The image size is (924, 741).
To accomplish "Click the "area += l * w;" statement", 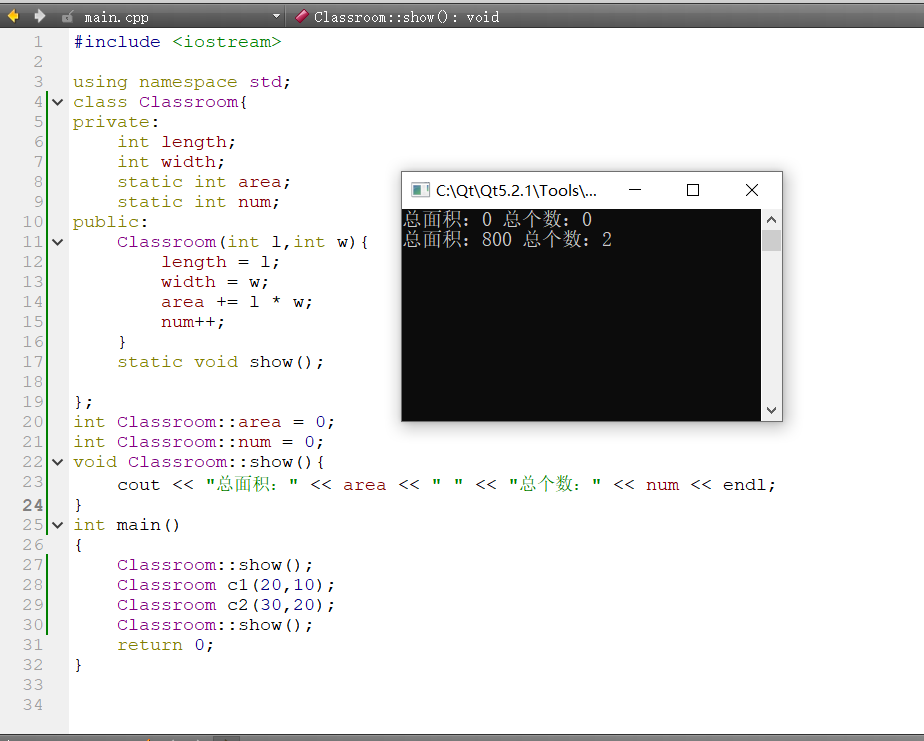I will 237,302.
